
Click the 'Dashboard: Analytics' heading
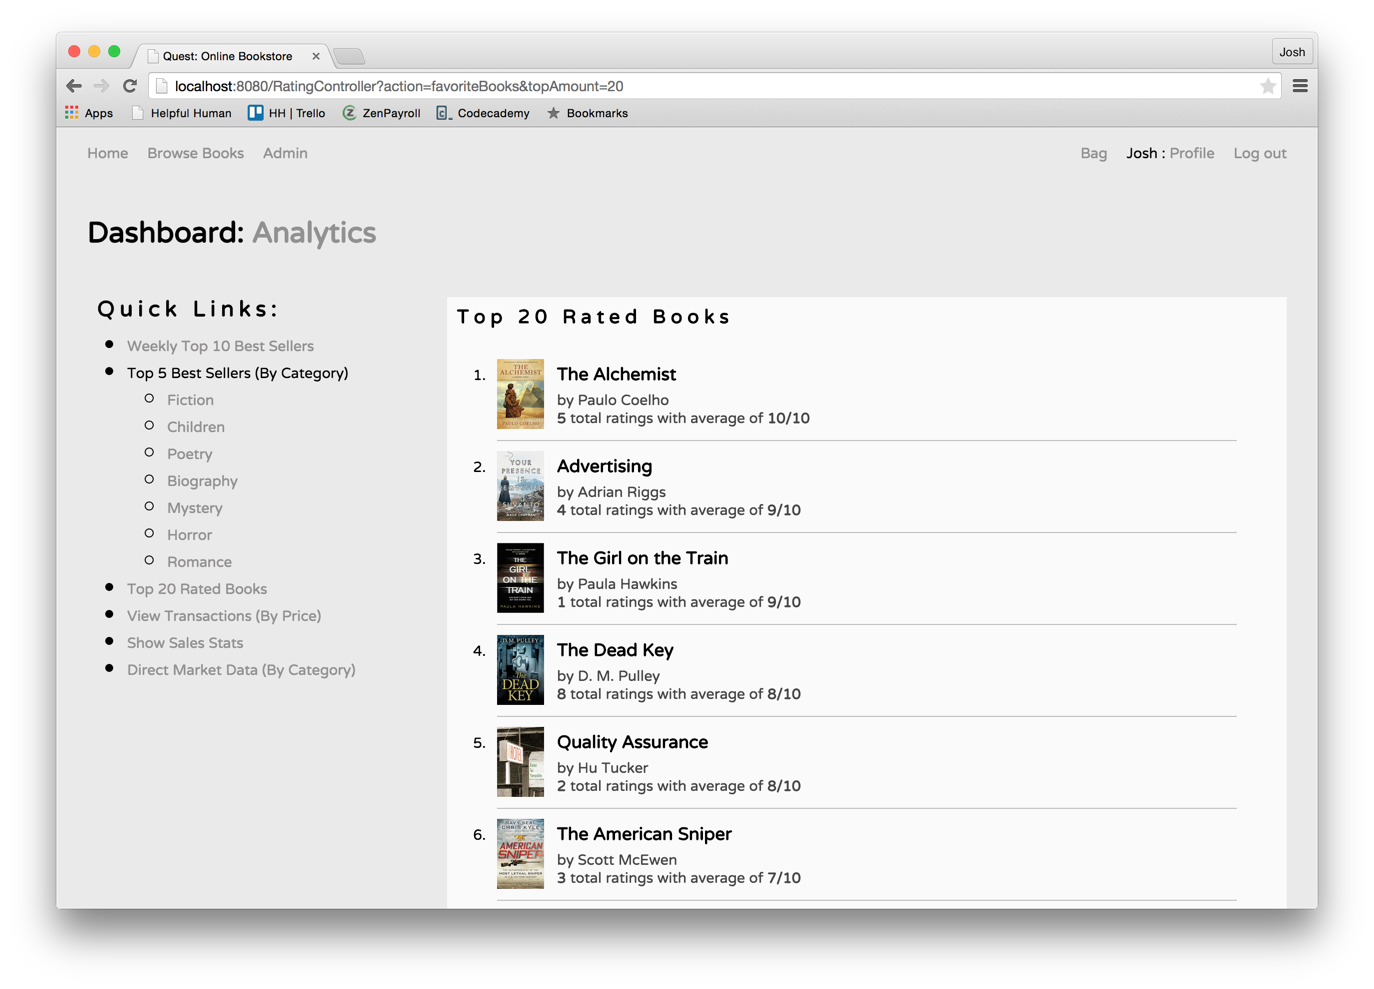click(232, 233)
